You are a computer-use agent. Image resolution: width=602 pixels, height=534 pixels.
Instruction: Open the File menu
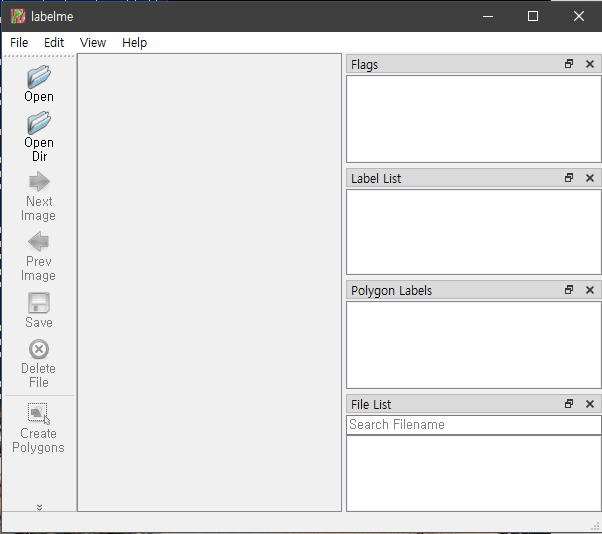pyautogui.click(x=19, y=43)
